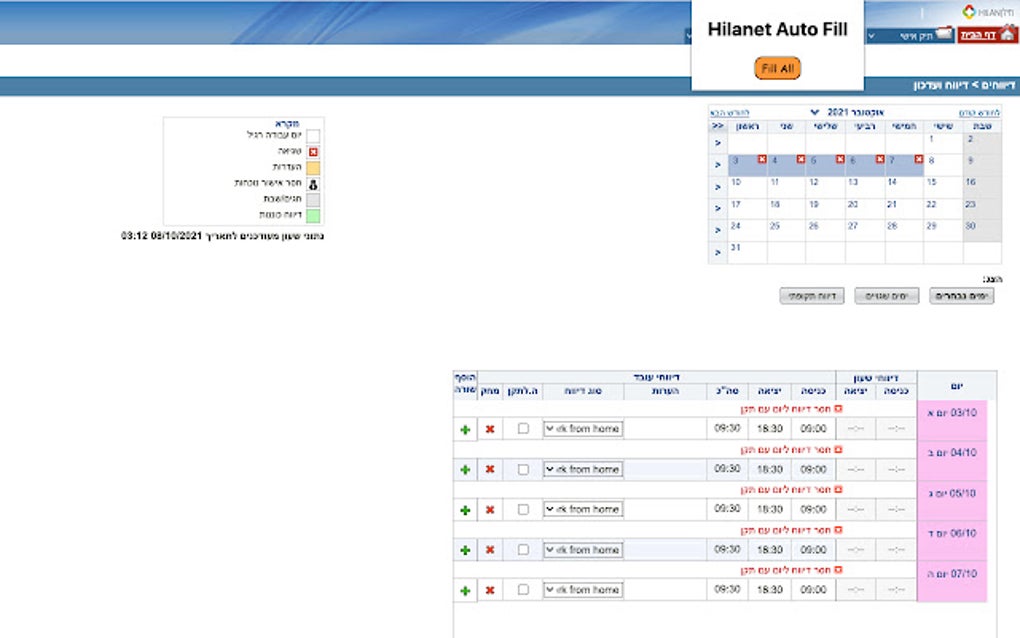Viewport: 1020px width, 638px height.
Task: Tick the checkbox in the 07/10 row
Action: 523,590
